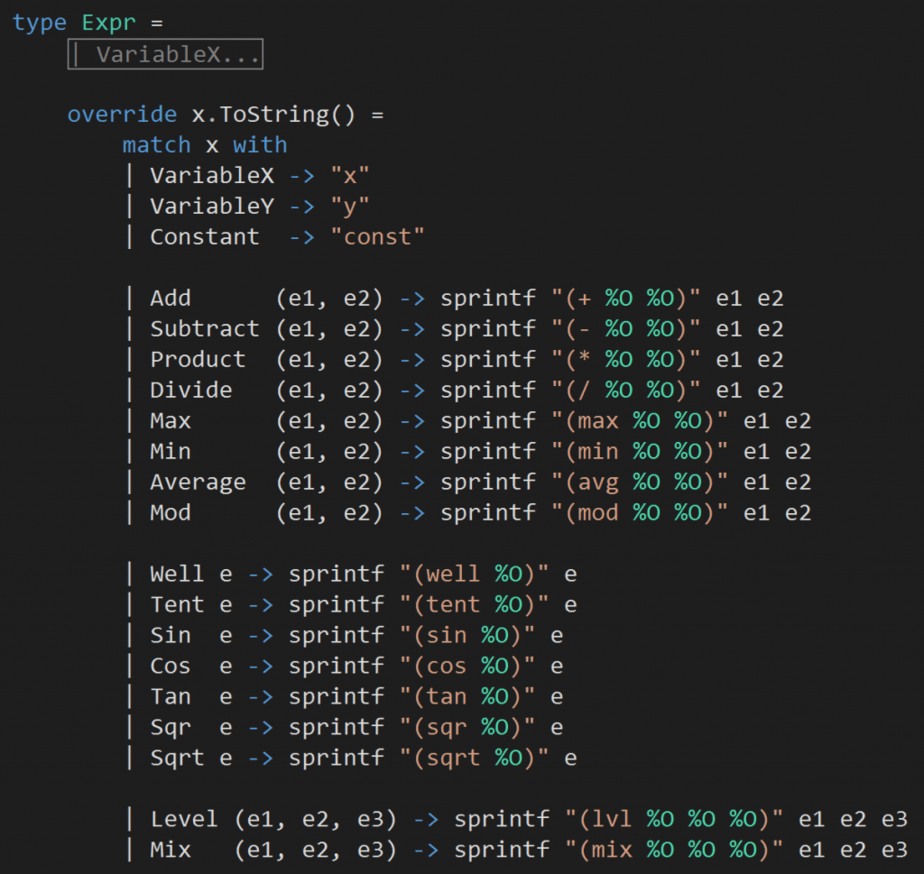Place cursor on the Well case name
Image resolution: width=924 pixels, height=874 pixels.
(177, 574)
